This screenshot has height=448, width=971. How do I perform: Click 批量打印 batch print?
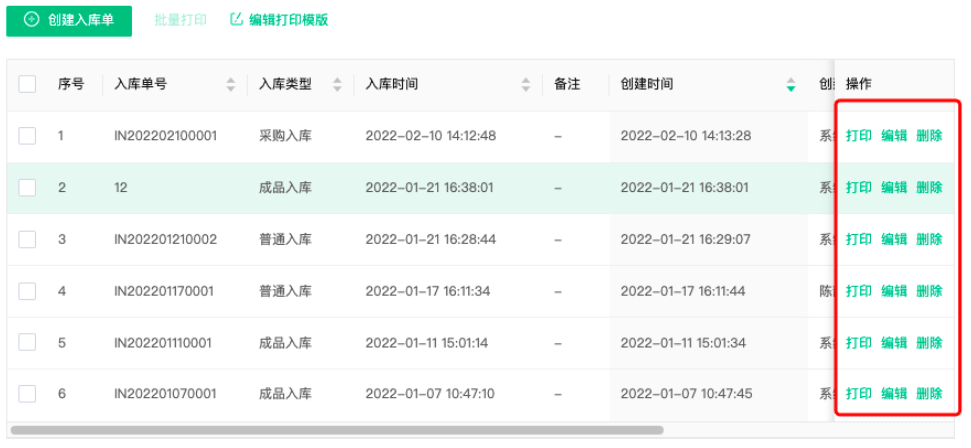coord(181,20)
